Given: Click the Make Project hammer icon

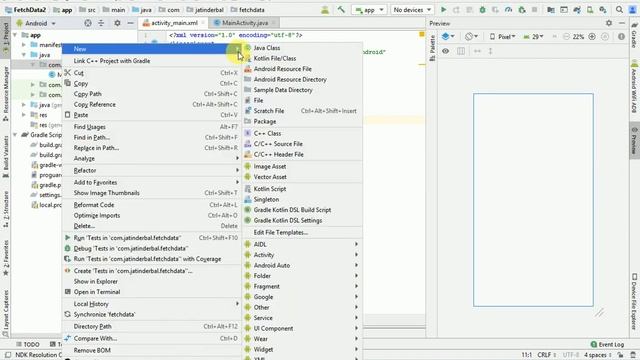Looking at the screenshot, I should pos(341,9).
